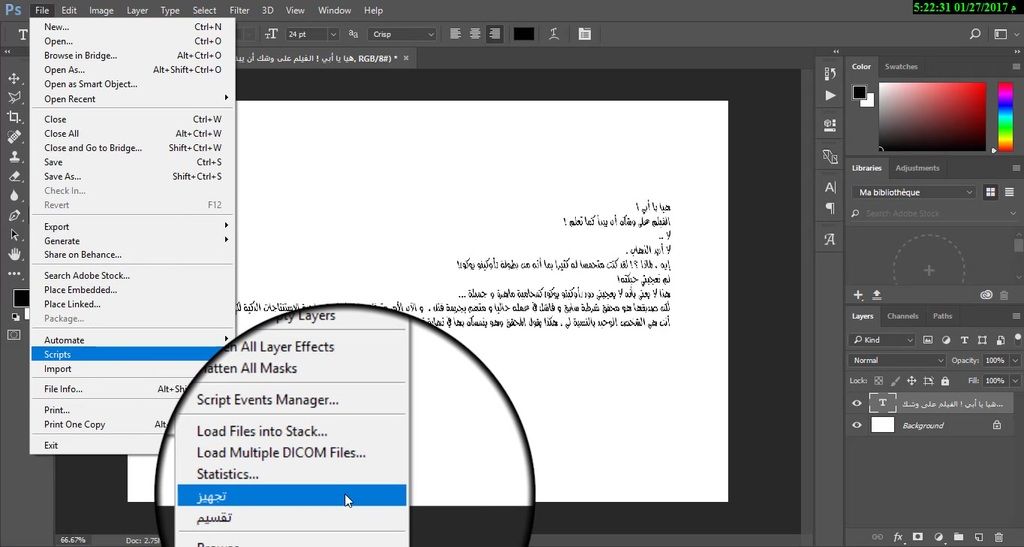
Task: Select the Eraser tool
Action: (14, 176)
